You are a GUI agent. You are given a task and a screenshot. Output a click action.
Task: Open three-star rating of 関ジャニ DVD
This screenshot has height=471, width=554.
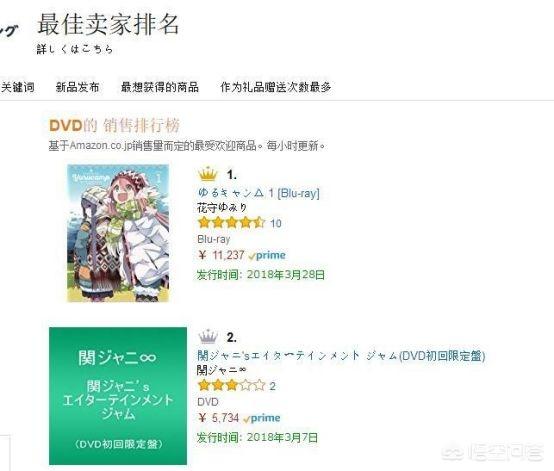(x=231, y=385)
